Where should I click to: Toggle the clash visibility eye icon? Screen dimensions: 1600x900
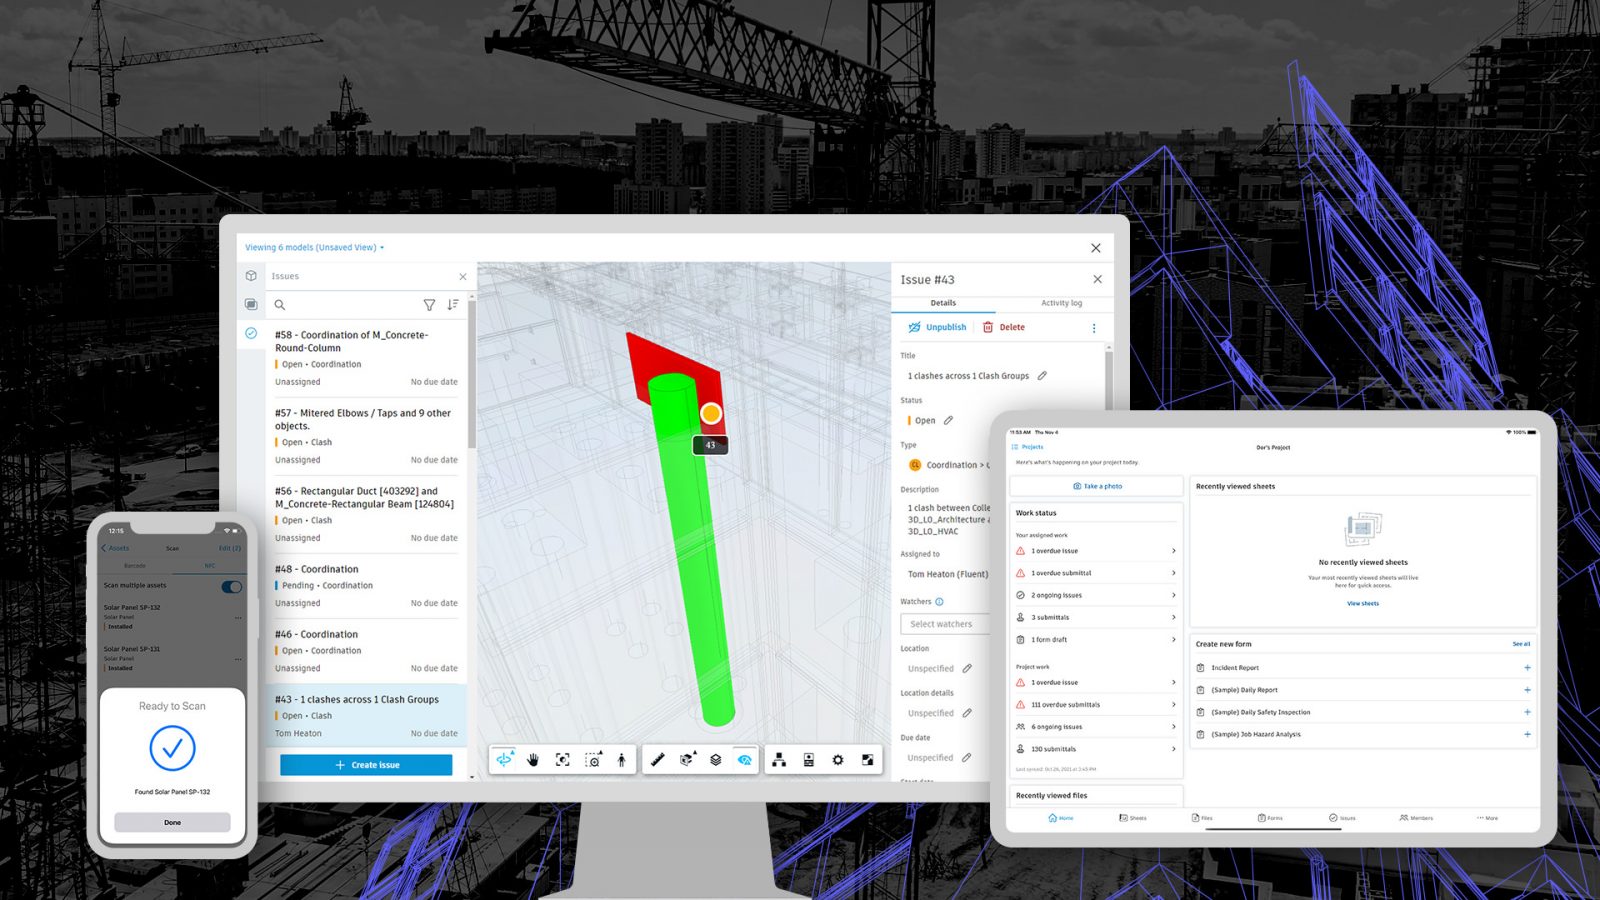pyautogui.click(x=742, y=760)
